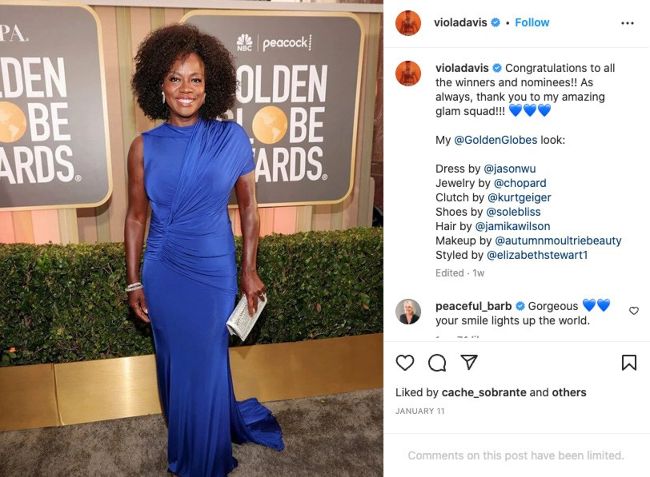Share post via paper plane icon
The width and height of the screenshot is (650, 477).
click(x=469, y=362)
